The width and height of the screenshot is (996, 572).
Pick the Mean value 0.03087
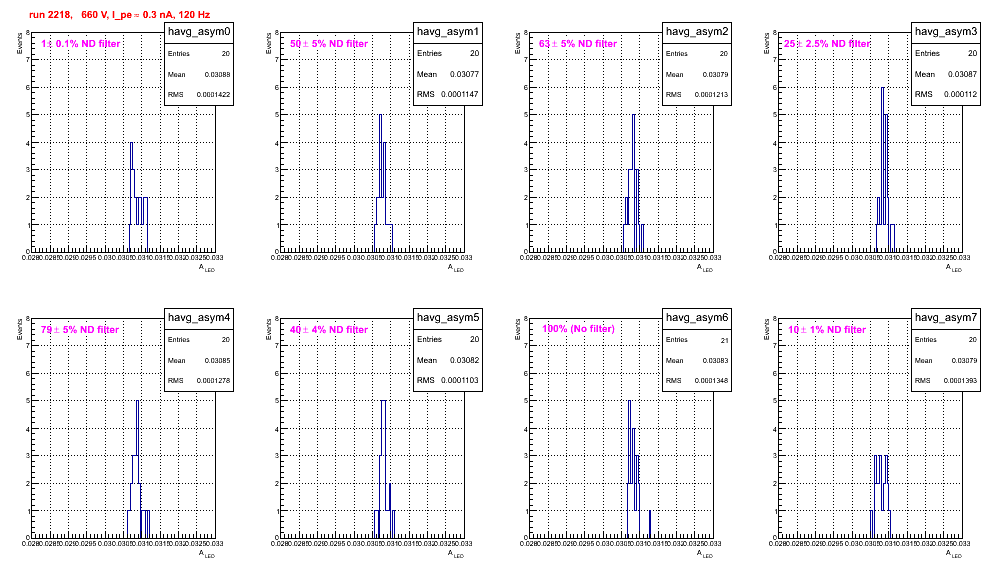click(962, 74)
